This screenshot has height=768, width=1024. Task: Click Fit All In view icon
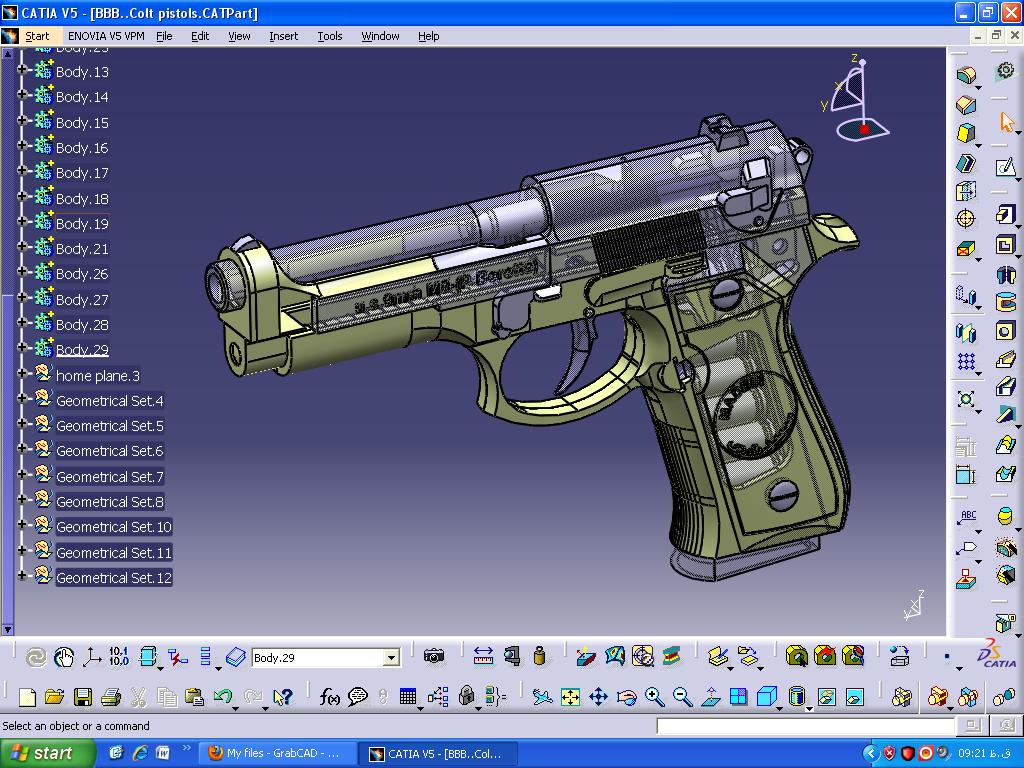click(570, 697)
